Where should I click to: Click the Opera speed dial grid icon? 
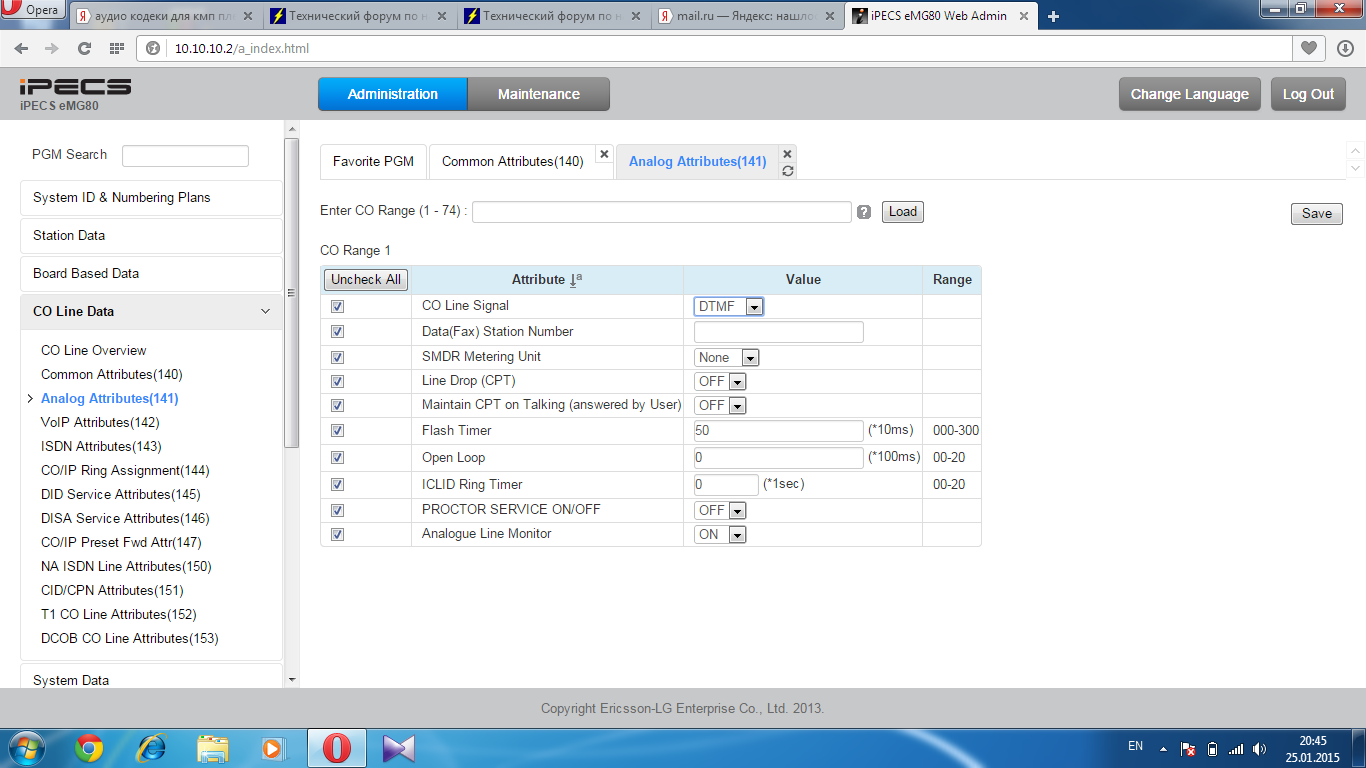(116, 48)
